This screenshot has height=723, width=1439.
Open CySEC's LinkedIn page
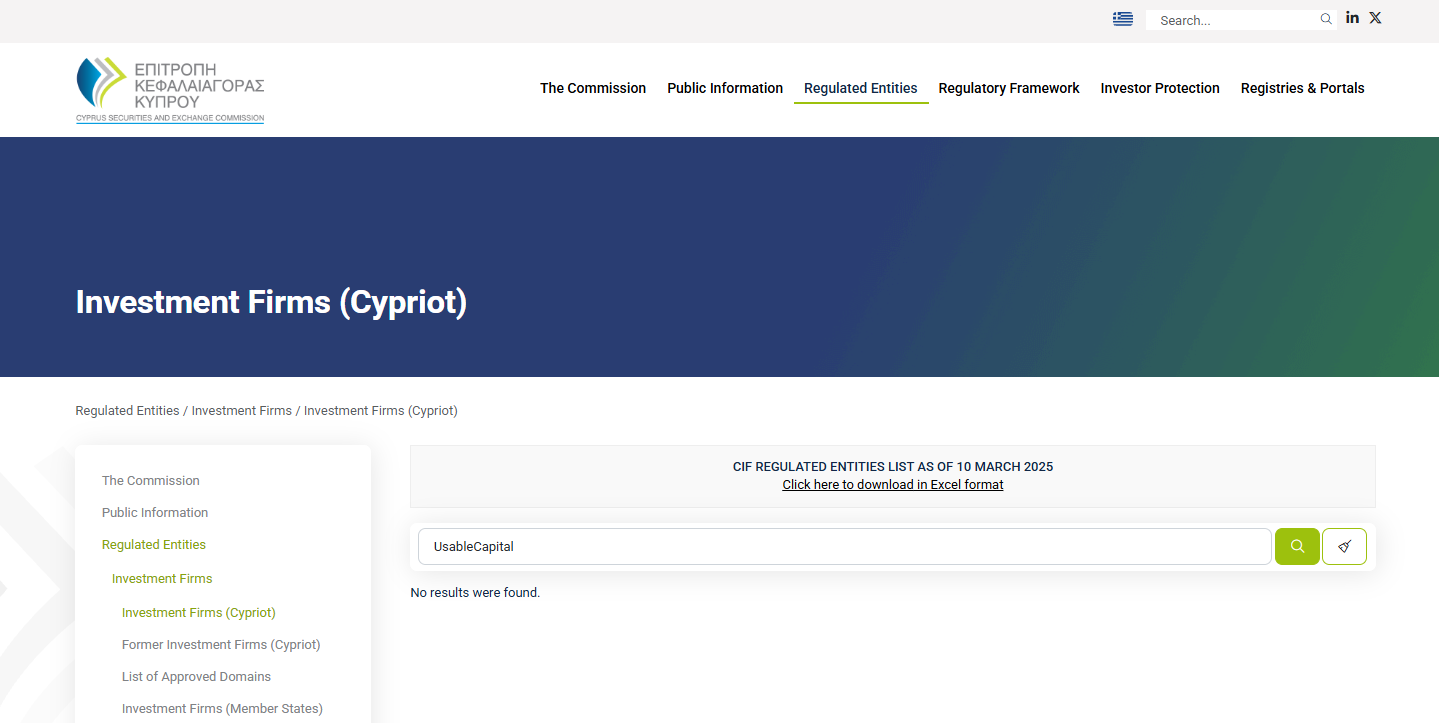pyautogui.click(x=1352, y=17)
